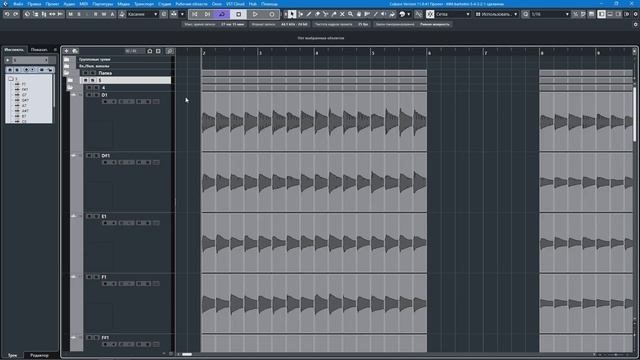This screenshot has width=640, height=360.
Task: Switch to the Показать visibility tab
Action: tap(39, 50)
